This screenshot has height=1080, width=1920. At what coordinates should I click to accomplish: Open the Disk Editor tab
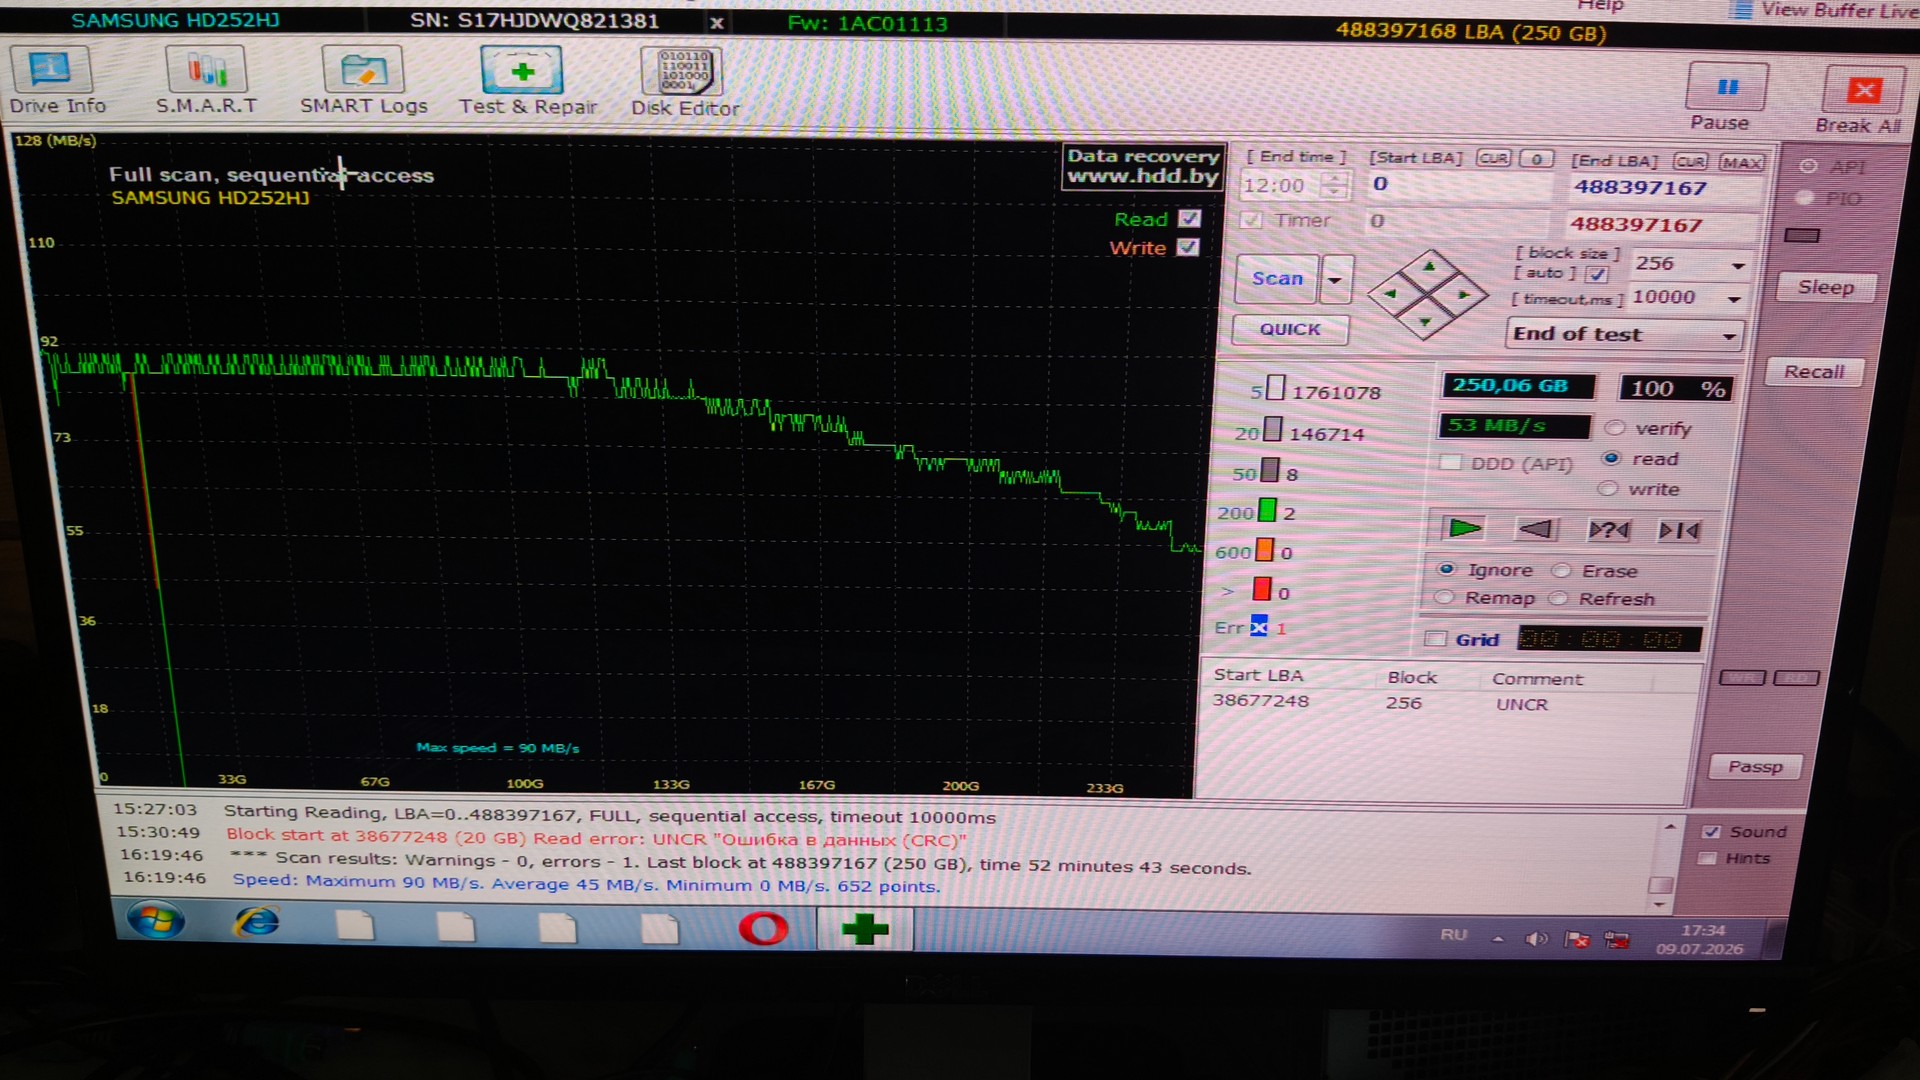[x=685, y=83]
